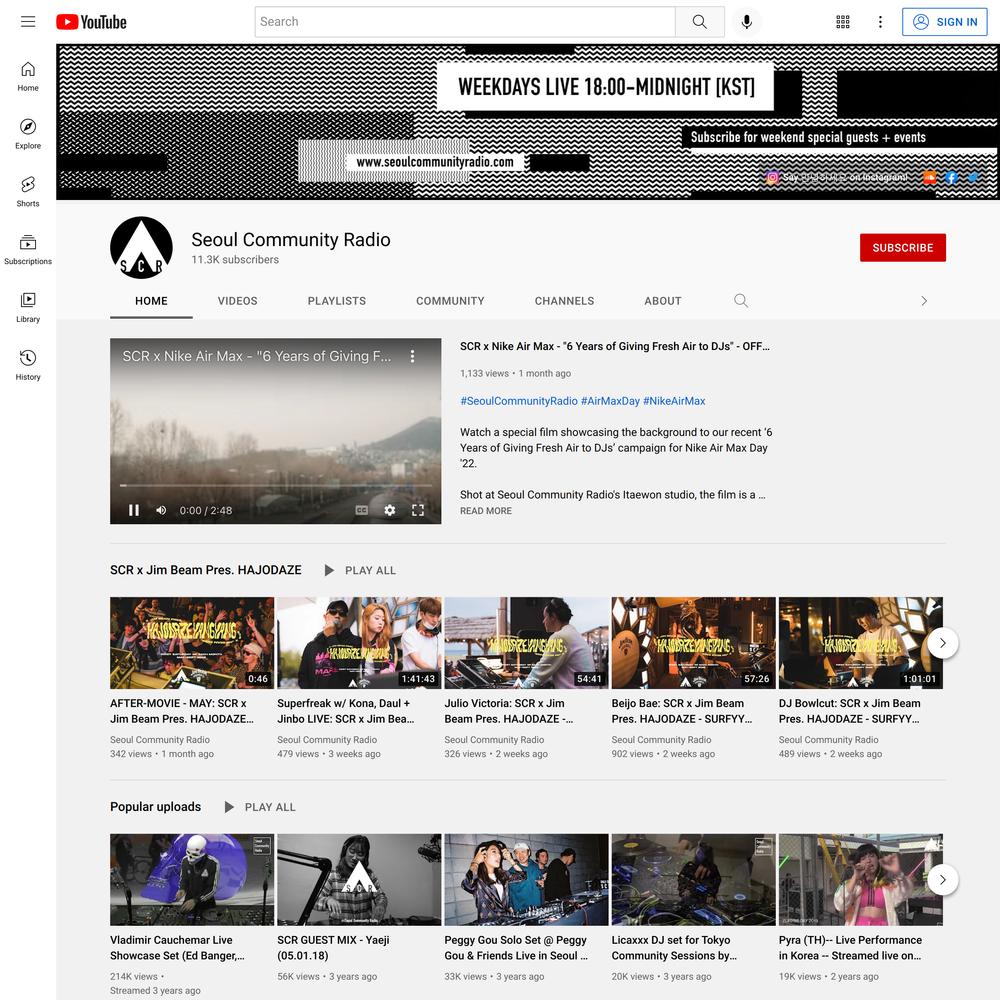
Task: Pause the featured video
Action: click(x=134, y=510)
